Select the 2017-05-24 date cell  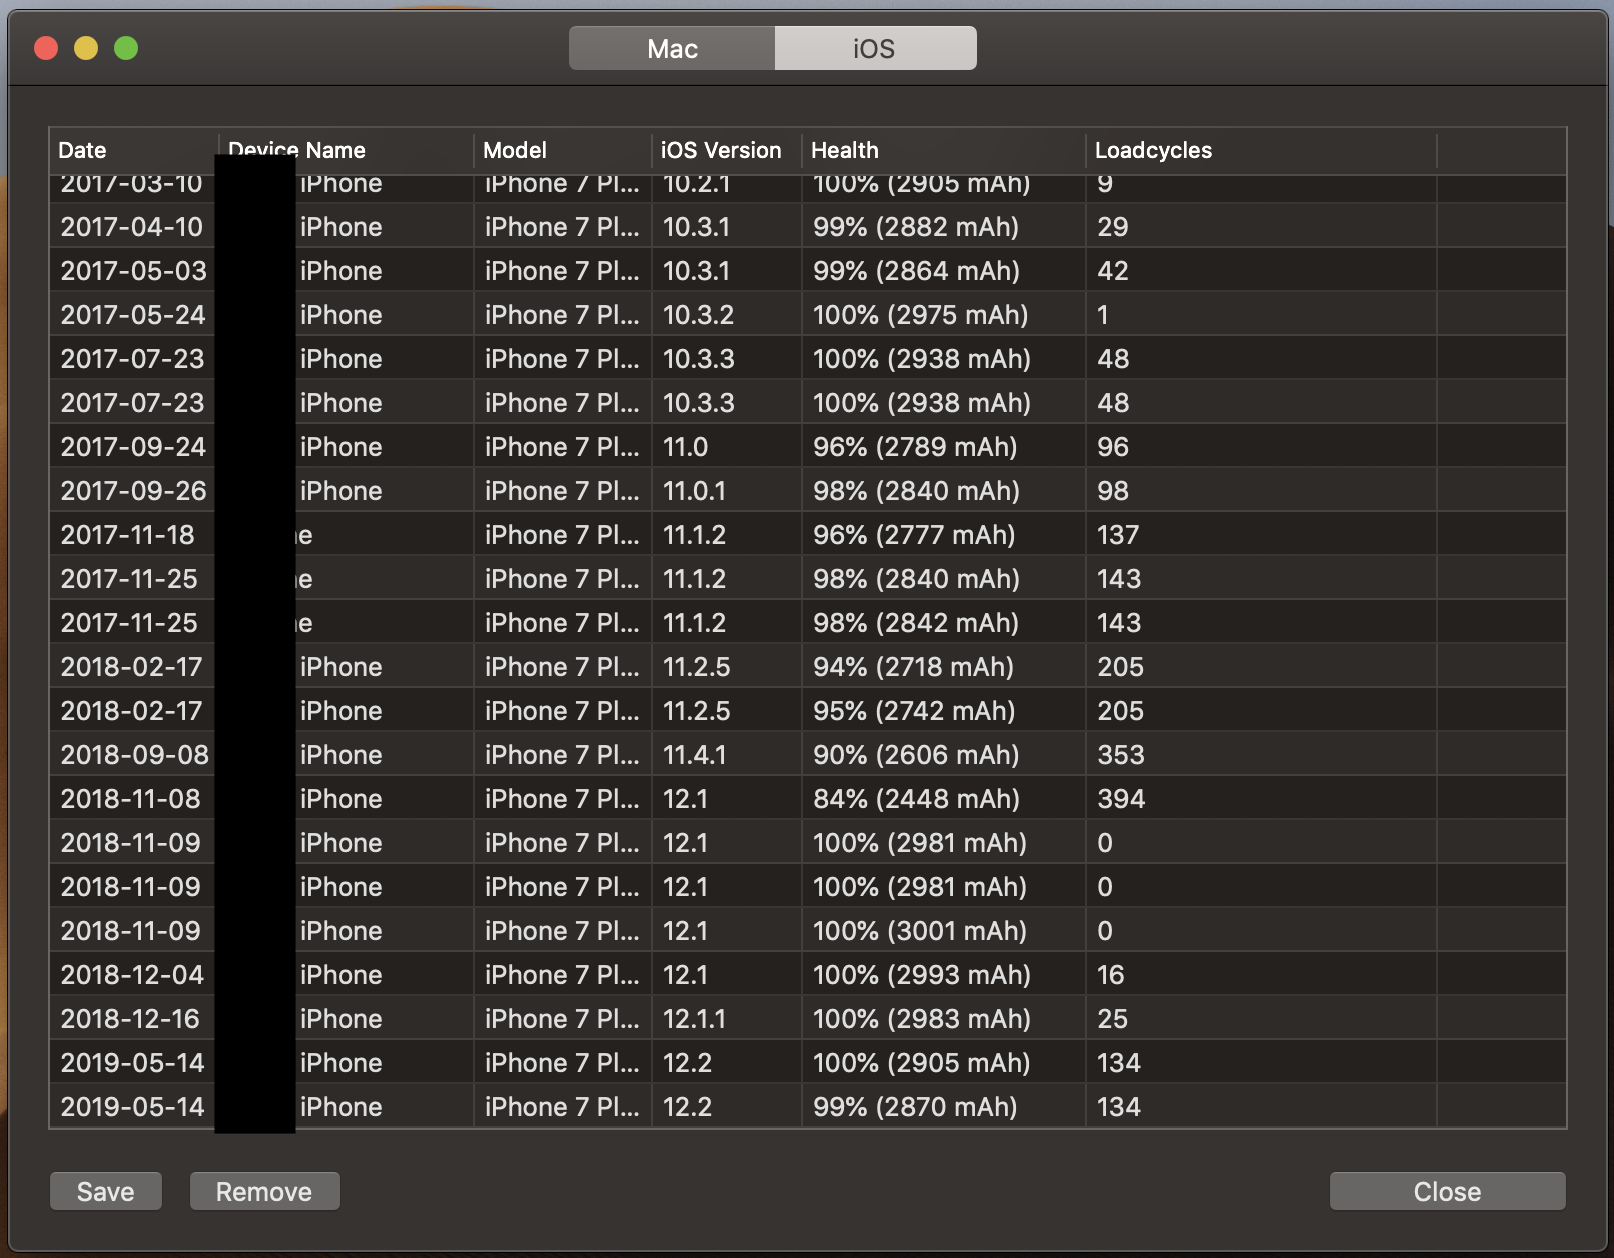[133, 315]
